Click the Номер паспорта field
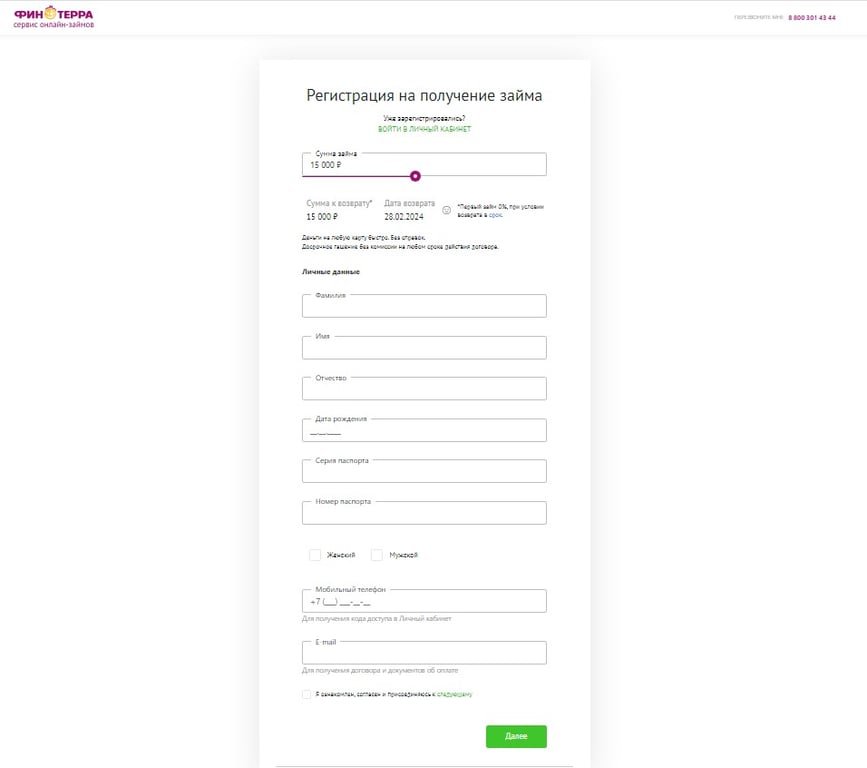Image resolution: width=867 pixels, height=768 pixels. 424,513
